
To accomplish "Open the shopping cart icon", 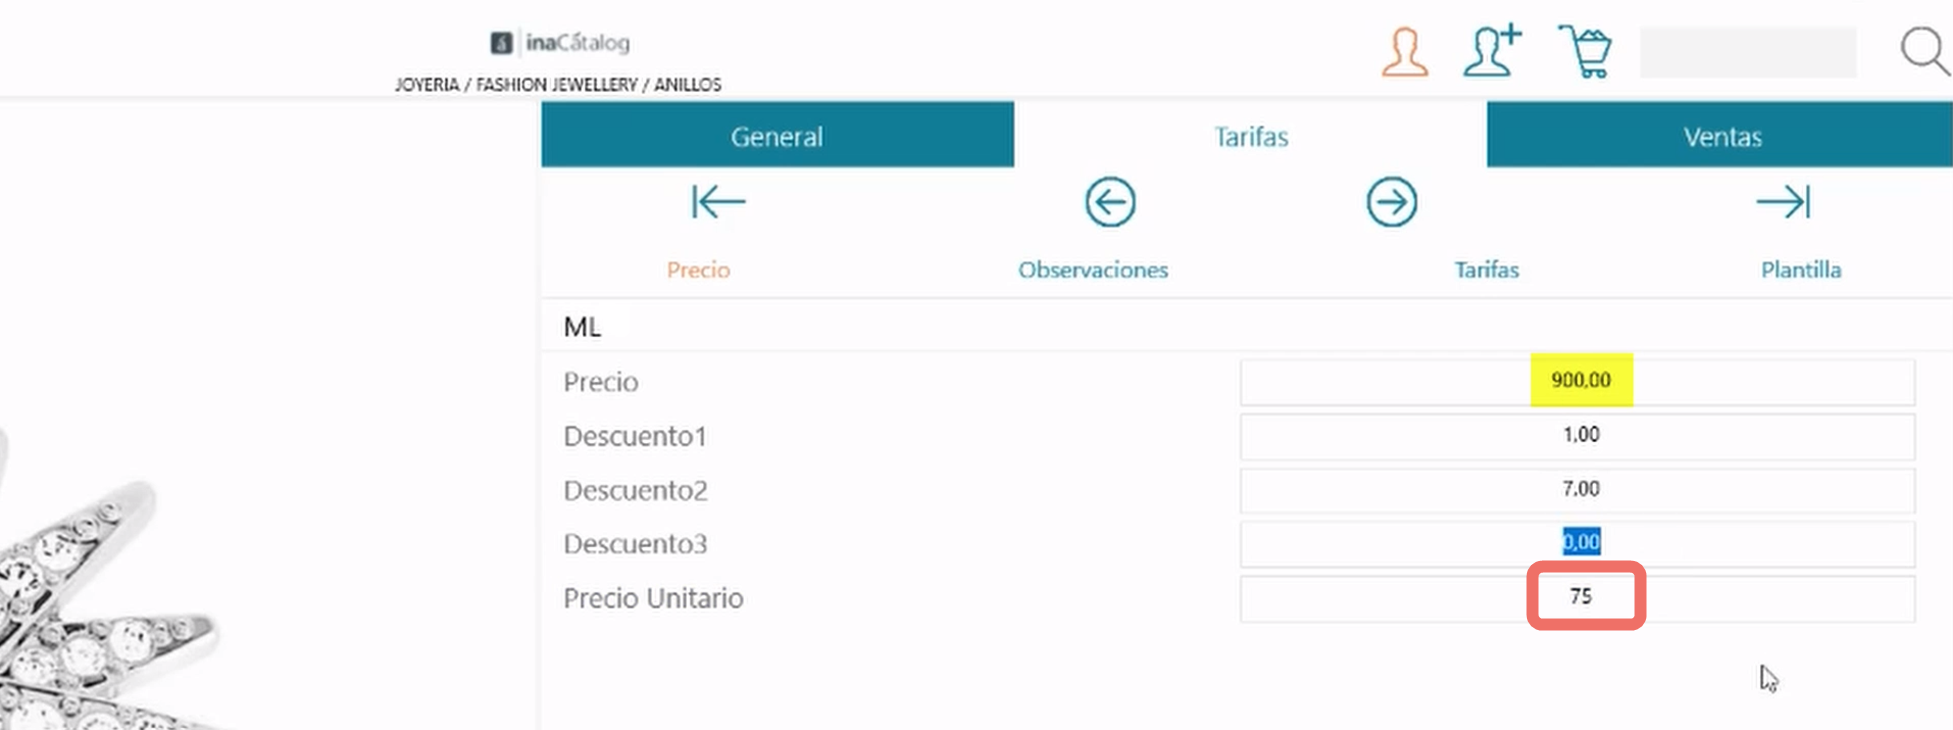I will [x=1585, y=51].
